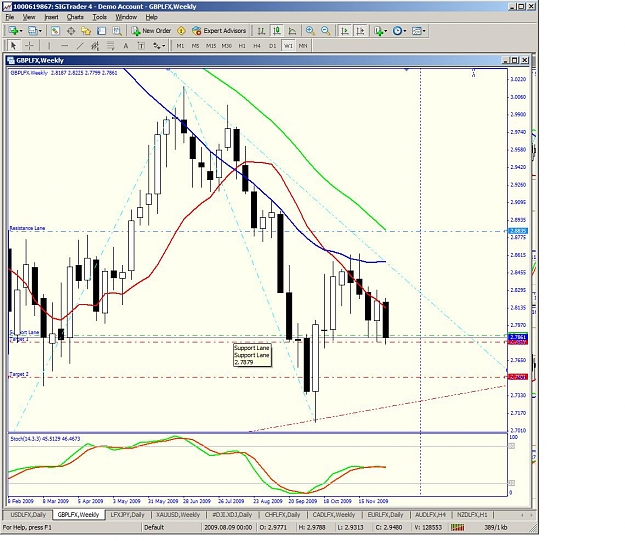Open the View menu
625x541 pixels.
click(29, 17)
